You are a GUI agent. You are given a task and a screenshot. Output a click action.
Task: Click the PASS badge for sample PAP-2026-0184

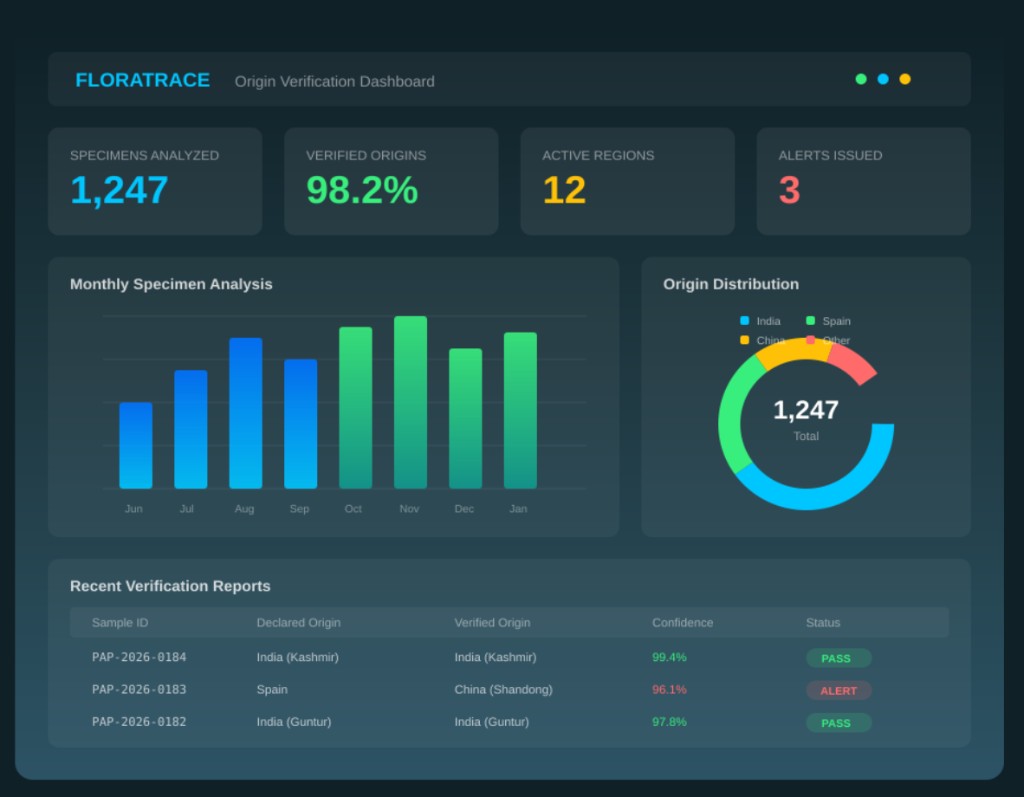point(838,658)
